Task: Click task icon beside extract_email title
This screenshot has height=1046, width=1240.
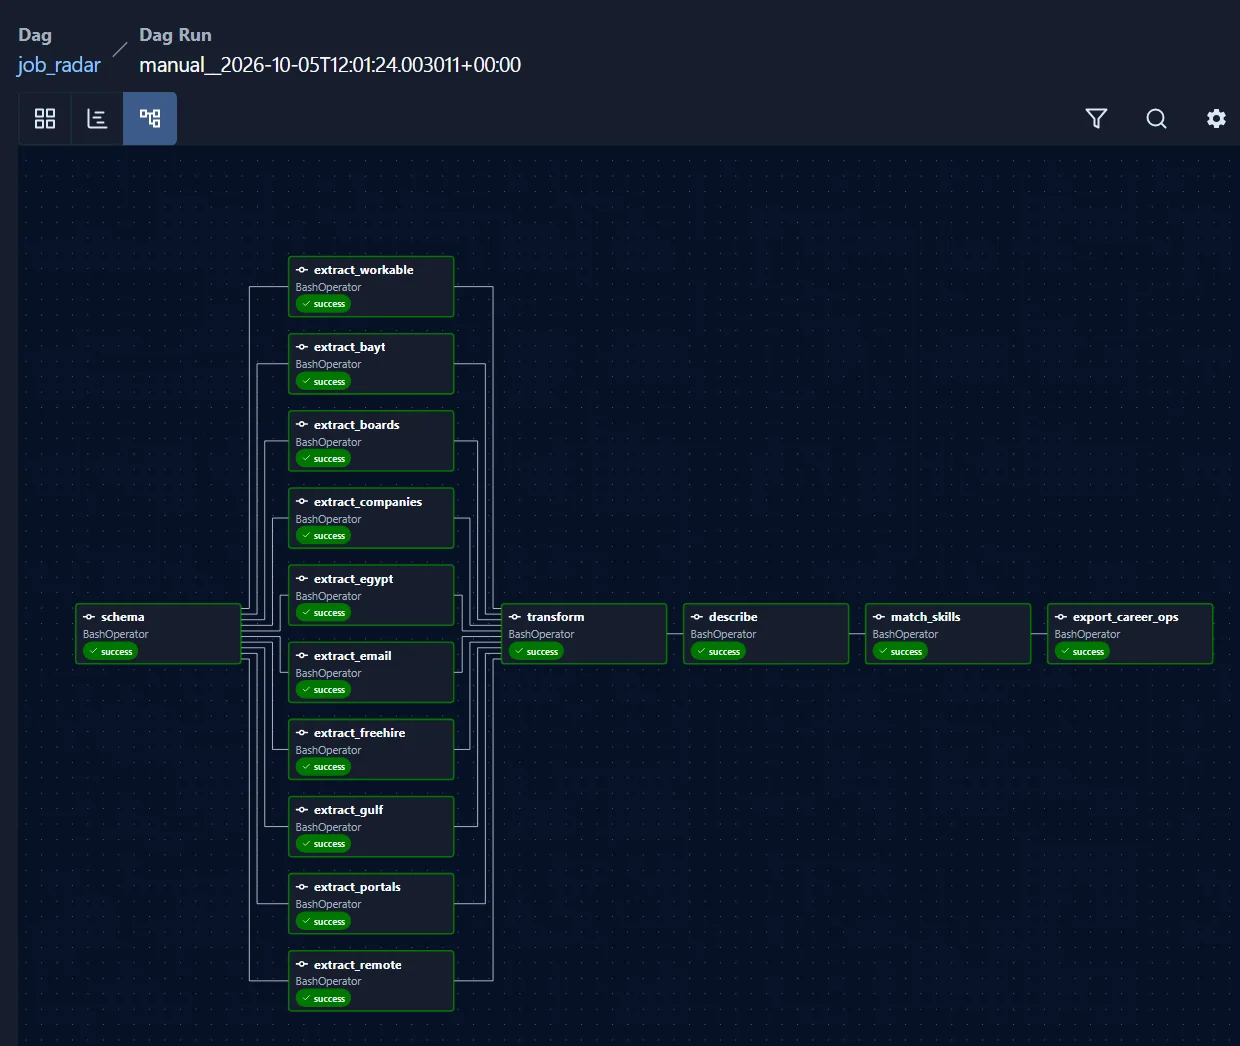Action: 302,655
